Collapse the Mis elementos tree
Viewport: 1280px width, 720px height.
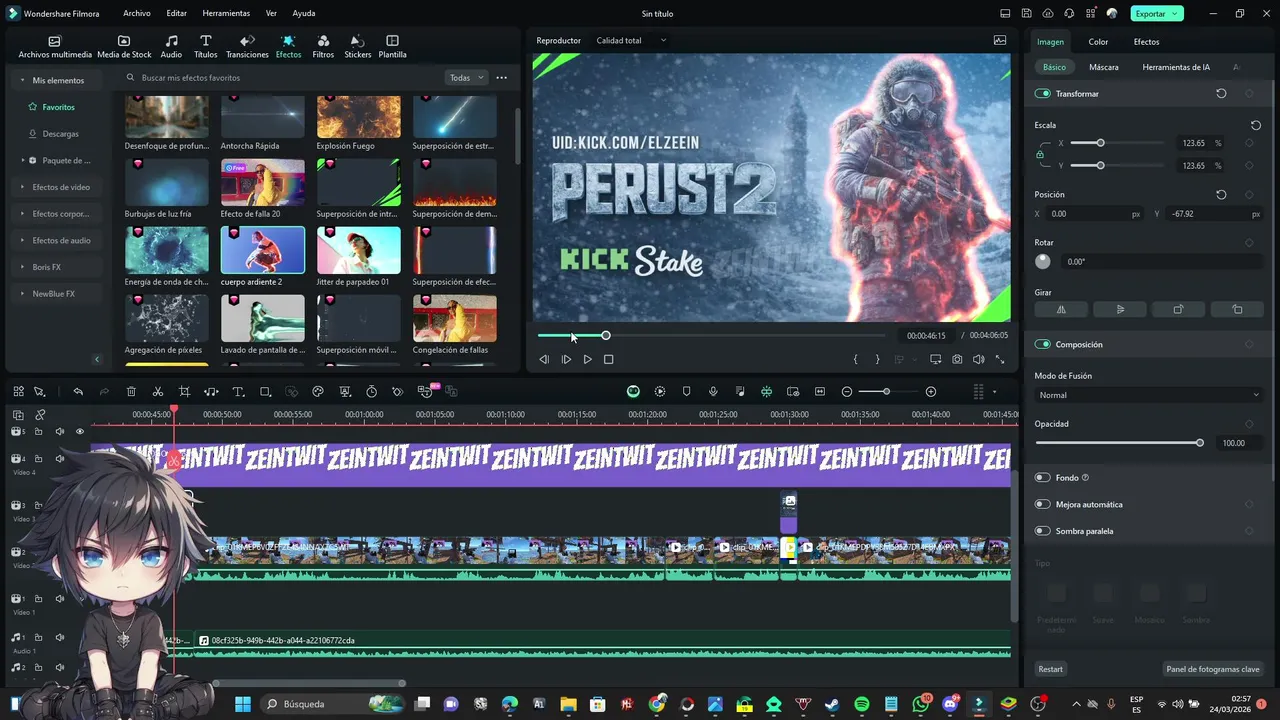[23, 80]
